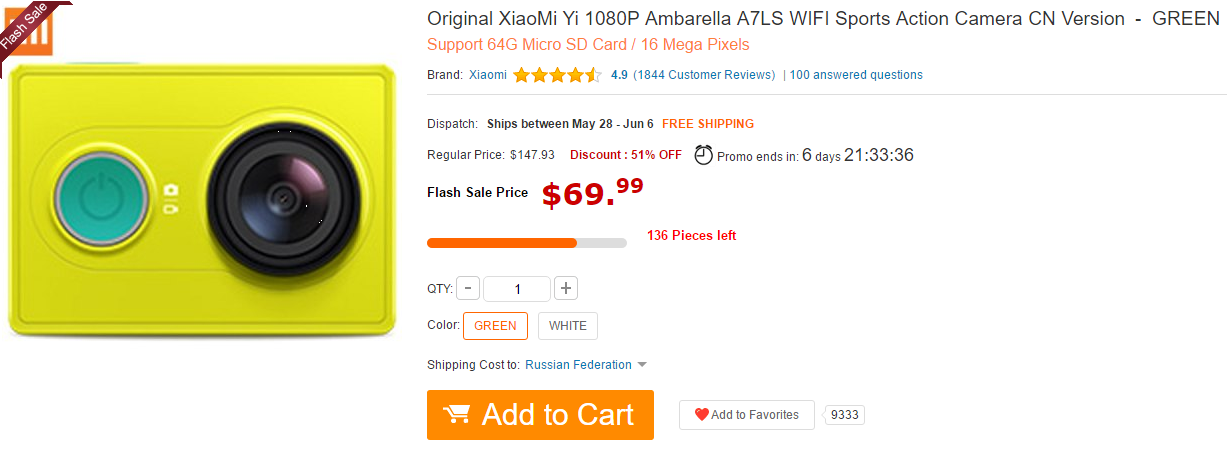Open the 100 answered questions link
This screenshot has height=449, width=1227.
tap(856, 75)
